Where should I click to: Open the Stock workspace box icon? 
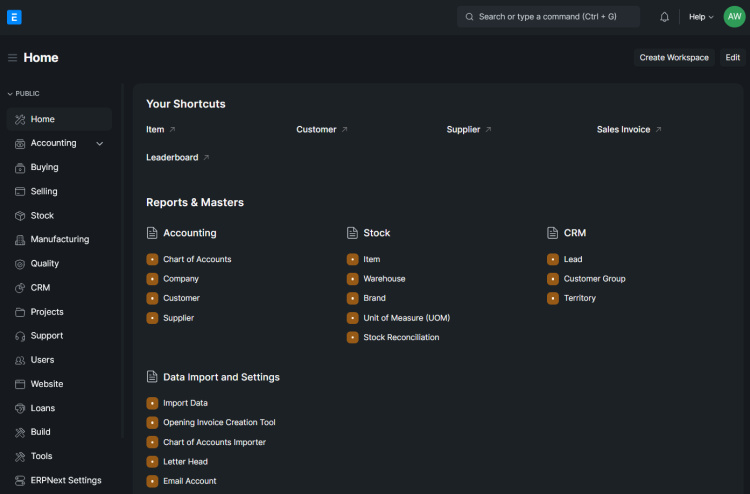(20, 216)
